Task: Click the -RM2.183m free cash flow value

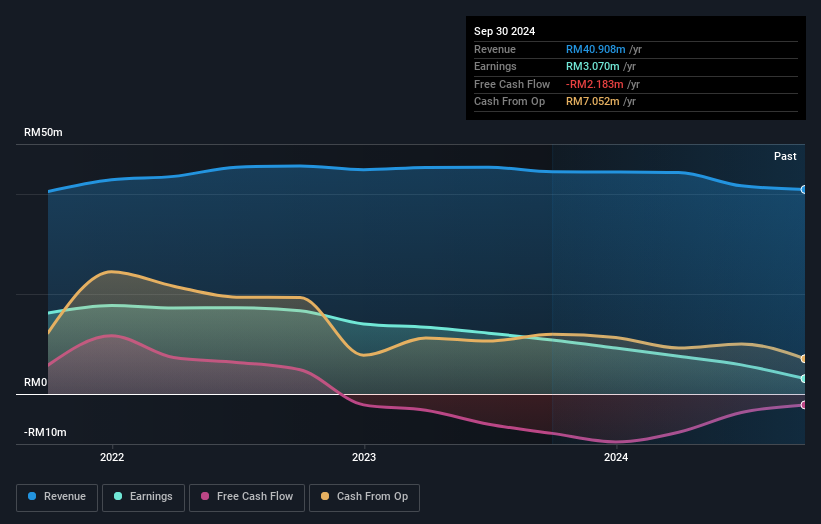Action: [594, 84]
